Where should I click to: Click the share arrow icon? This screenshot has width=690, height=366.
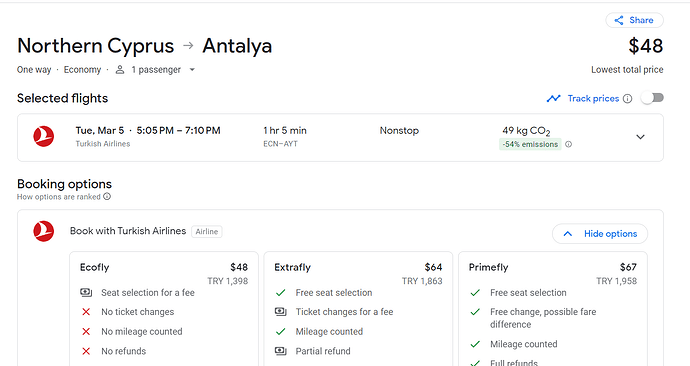[x=619, y=20]
